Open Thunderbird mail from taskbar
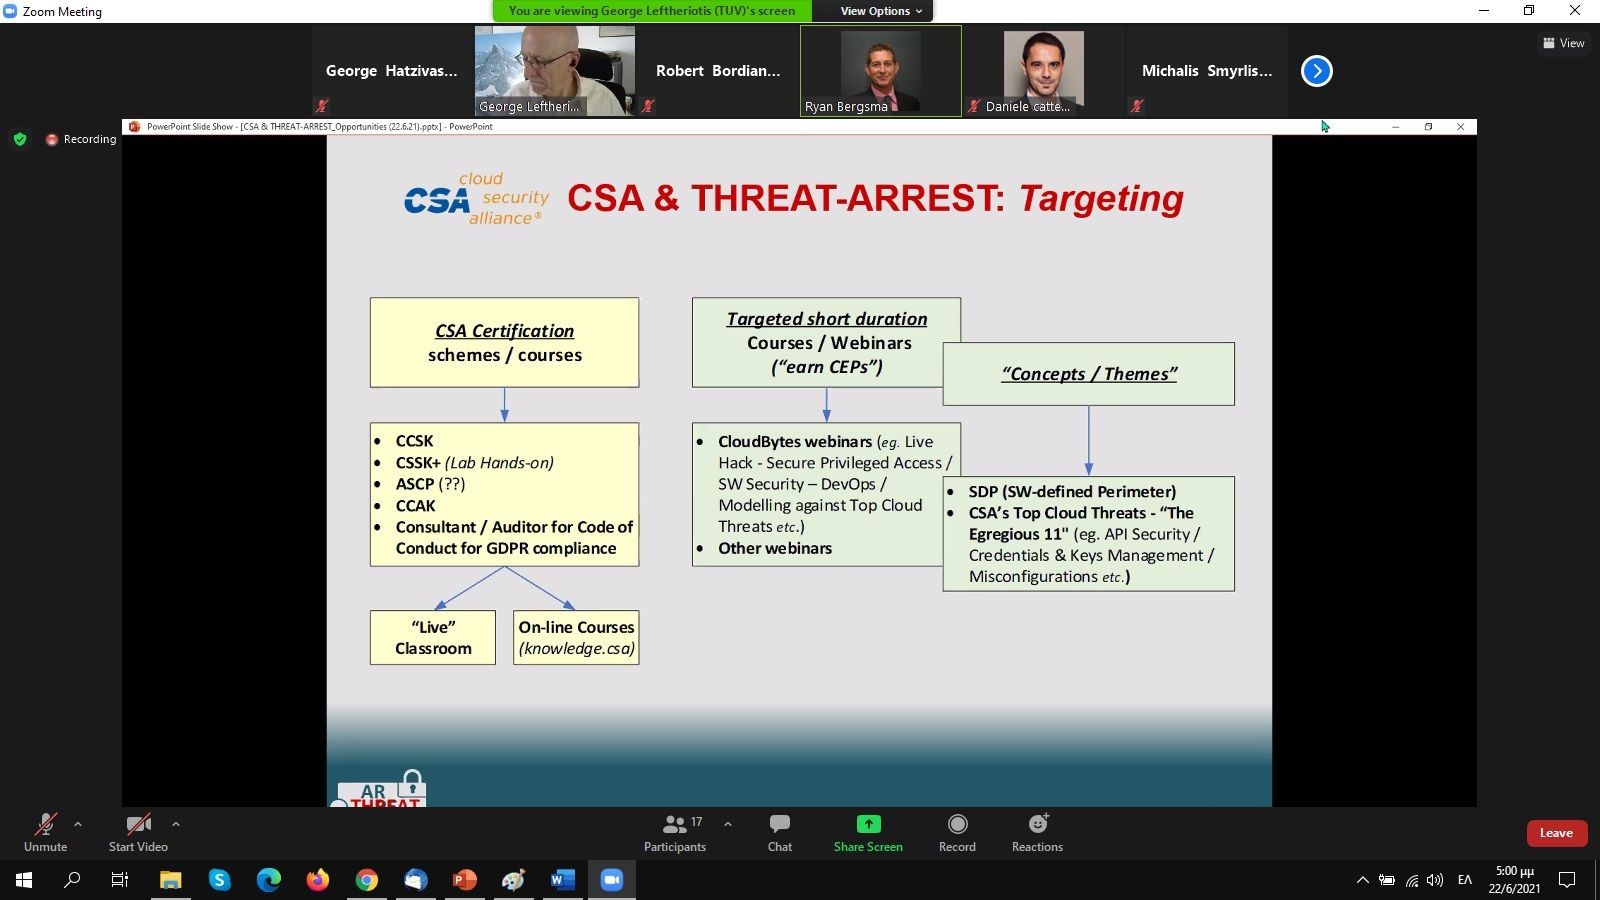 coord(416,880)
